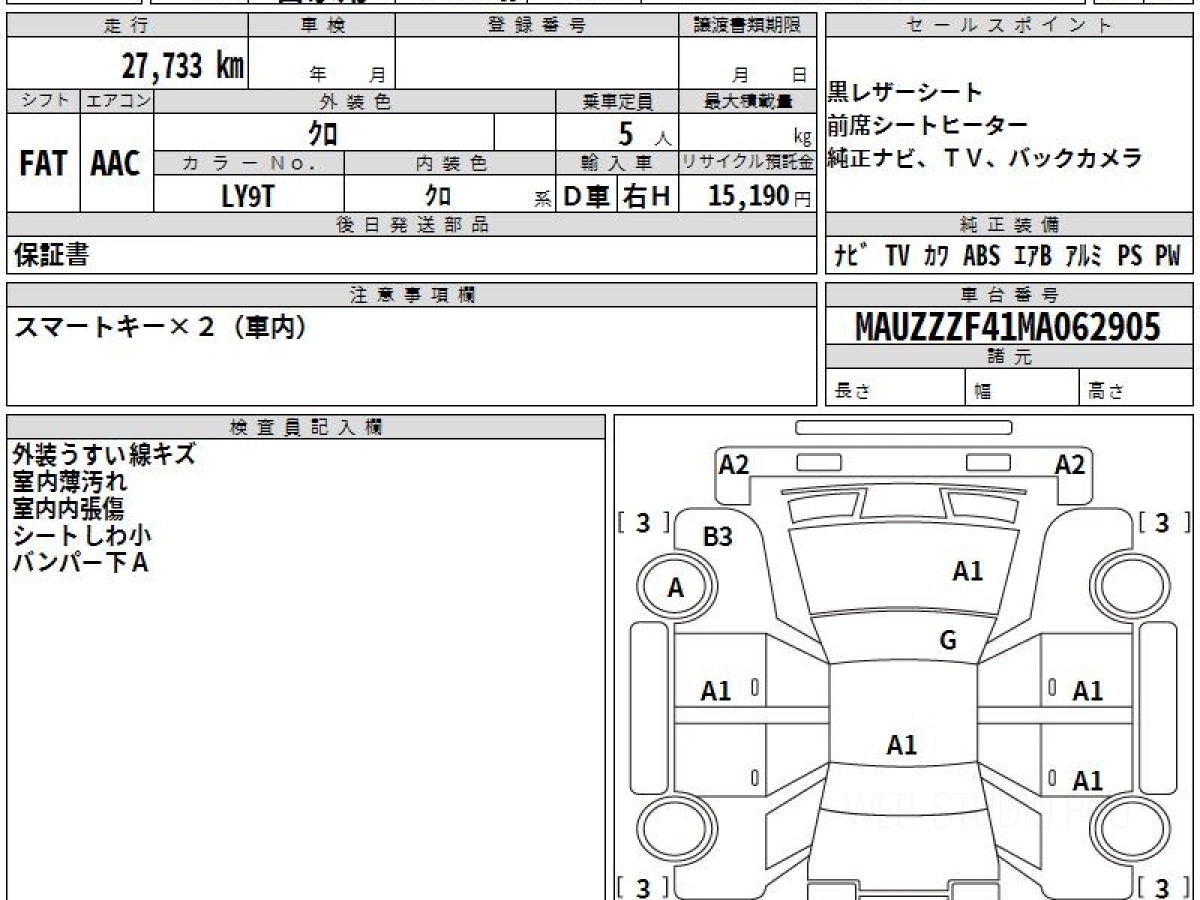Select the 注意事項欄 header

(x=412, y=295)
